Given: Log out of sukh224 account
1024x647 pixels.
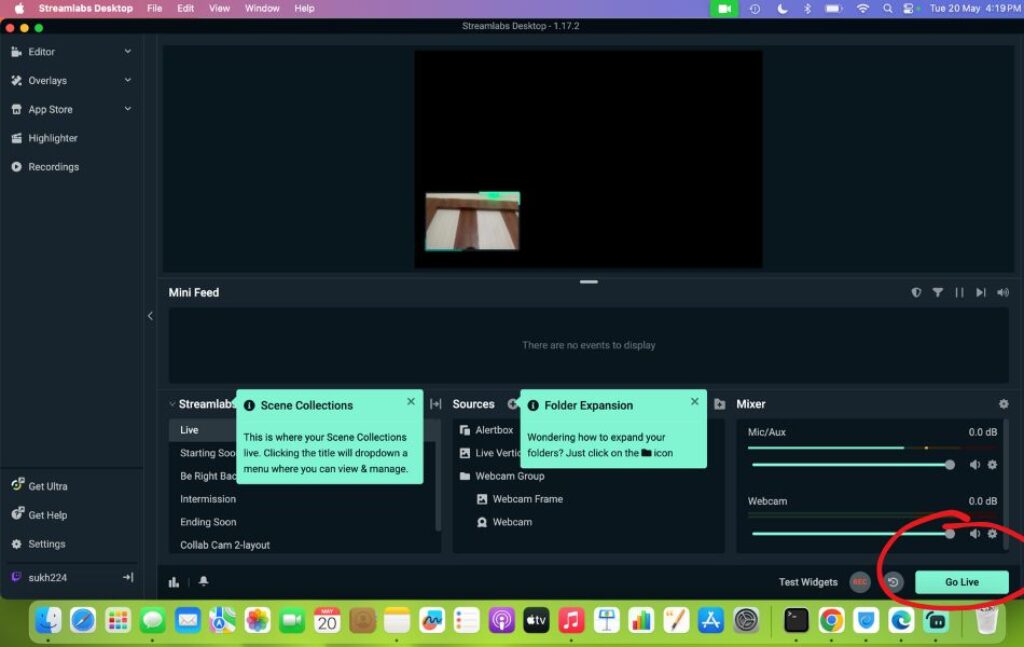Looking at the screenshot, I should tap(128, 577).
